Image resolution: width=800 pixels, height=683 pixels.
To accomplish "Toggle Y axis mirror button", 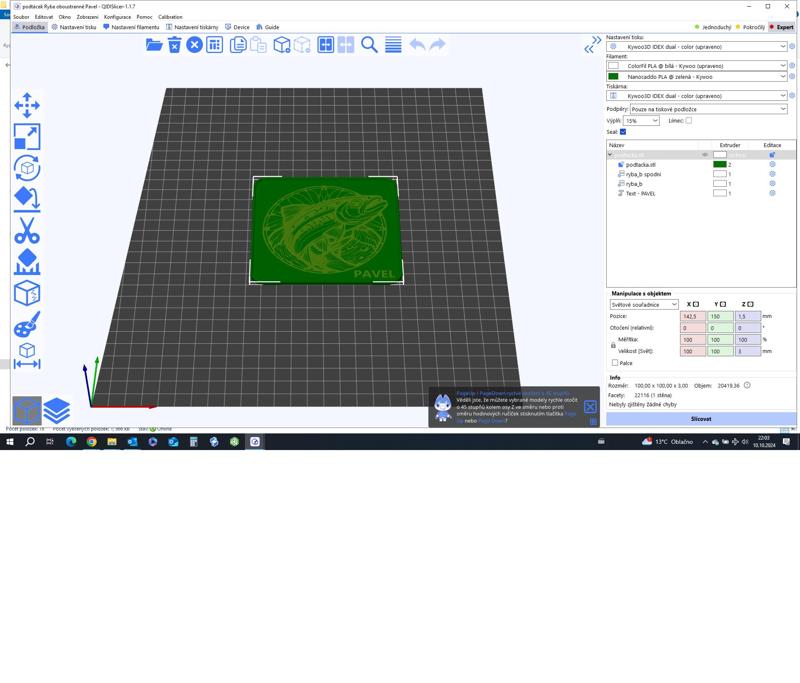I will [x=723, y=304].
